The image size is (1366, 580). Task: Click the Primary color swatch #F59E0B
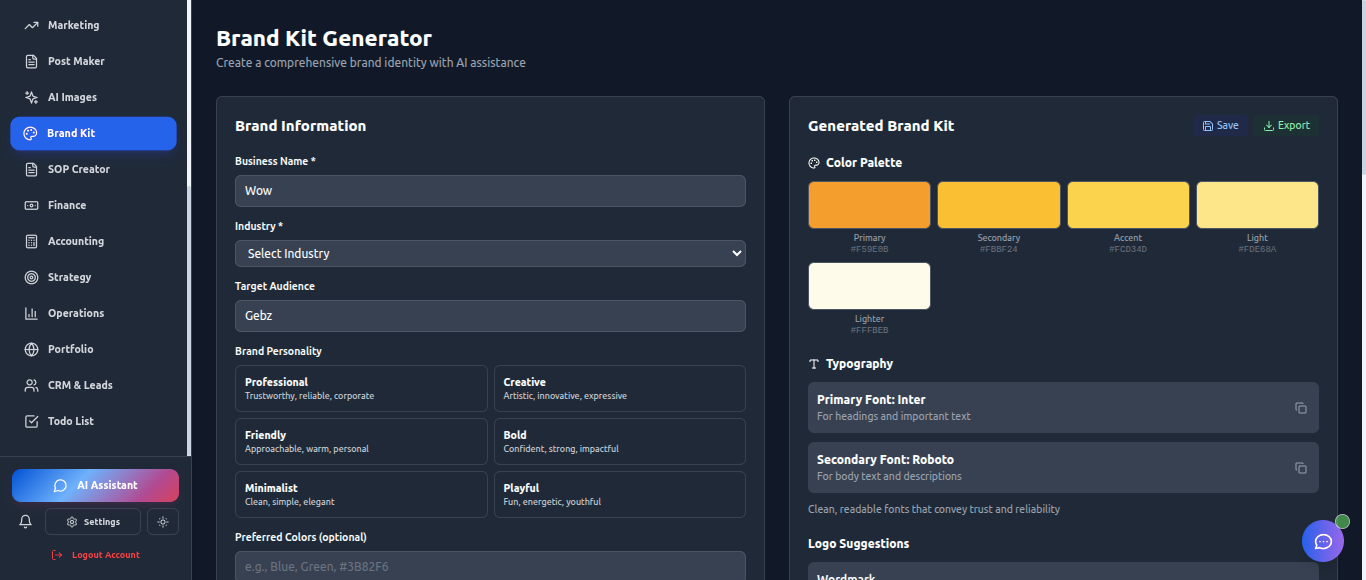(x=869, y=205)
